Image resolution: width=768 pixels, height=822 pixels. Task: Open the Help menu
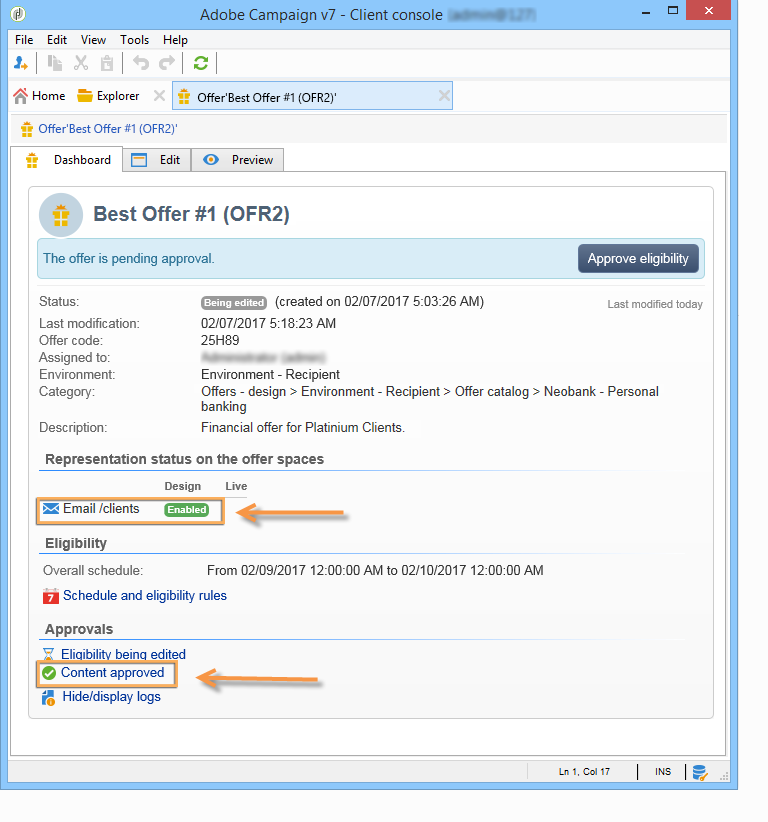click(x=175, y=40)
